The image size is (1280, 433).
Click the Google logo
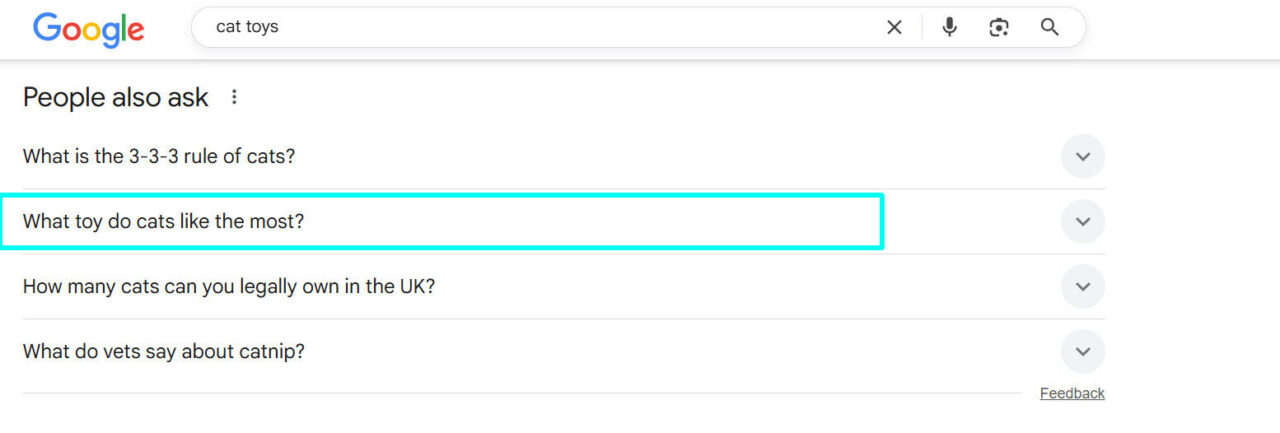pos(88,28)
